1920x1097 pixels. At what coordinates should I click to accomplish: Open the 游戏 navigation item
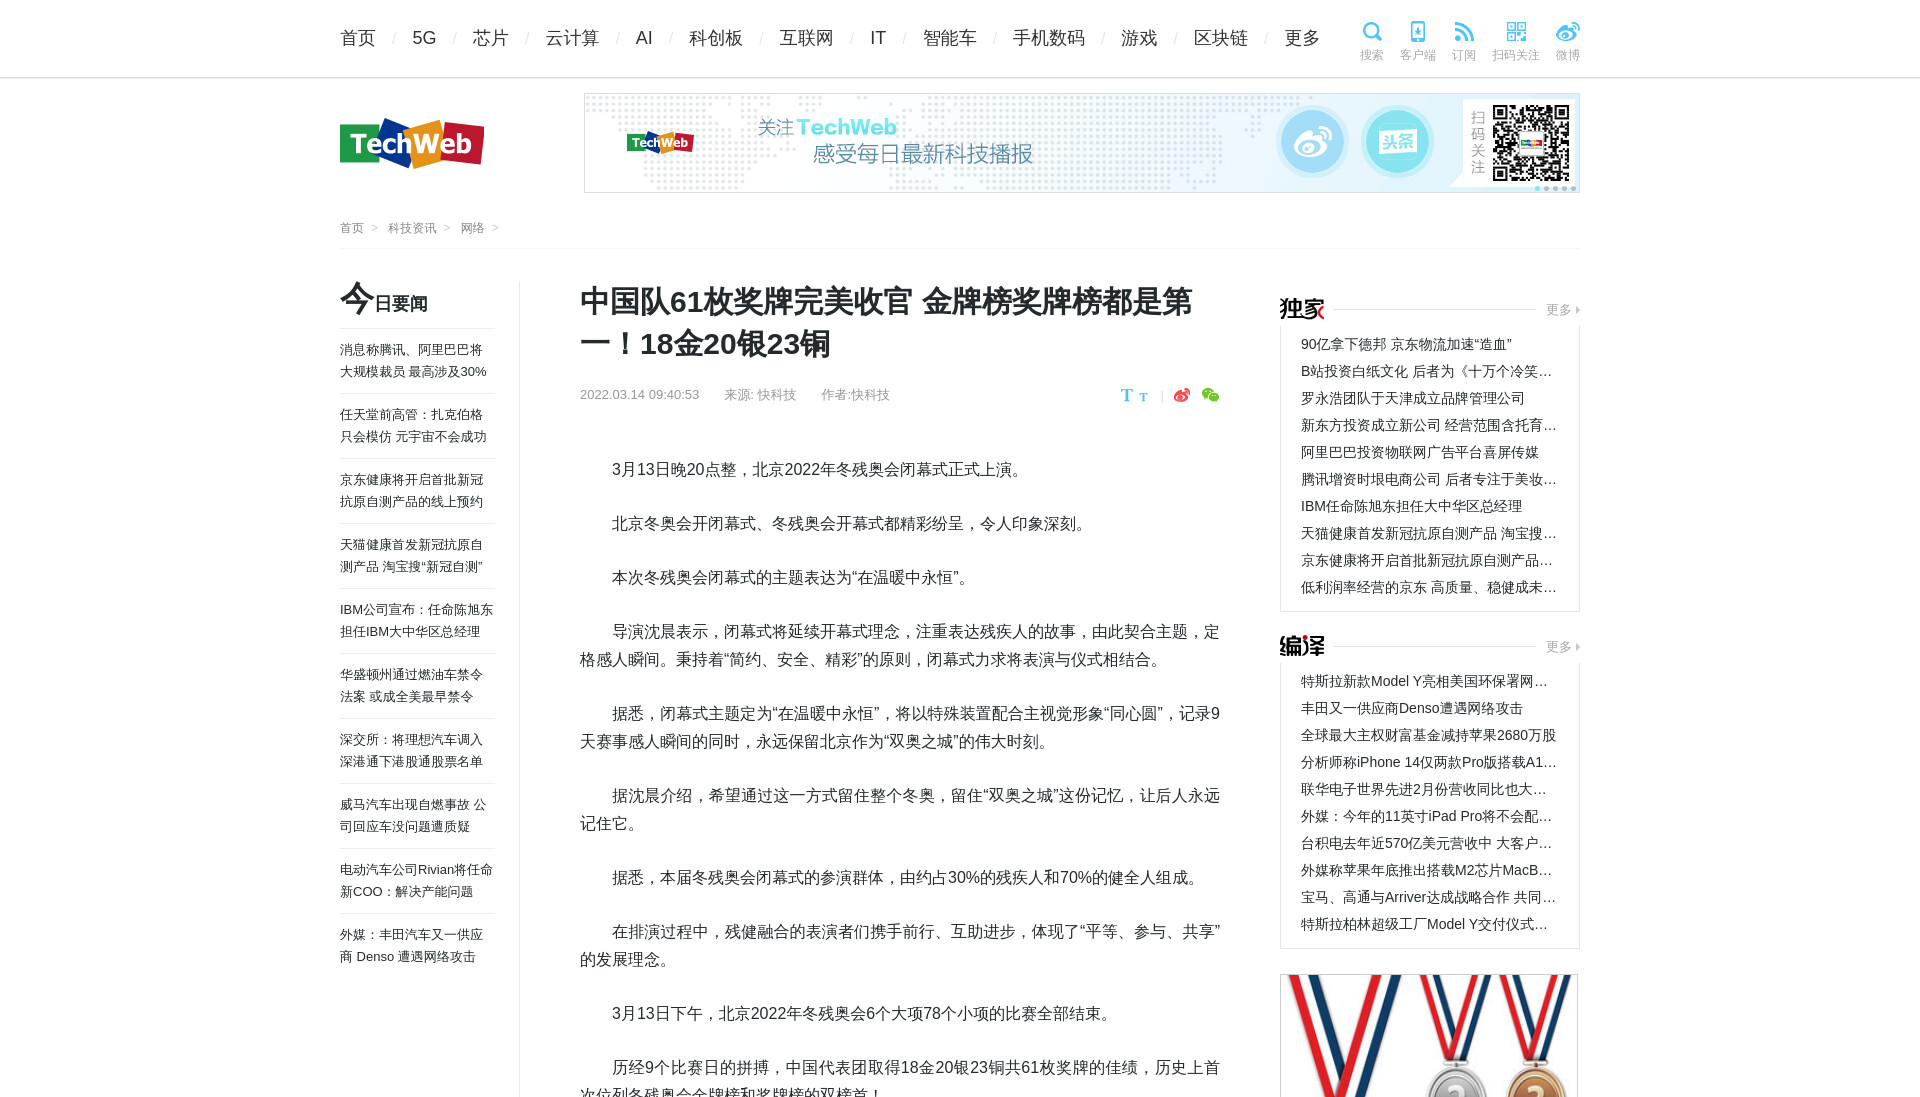tap(1139, 38)
